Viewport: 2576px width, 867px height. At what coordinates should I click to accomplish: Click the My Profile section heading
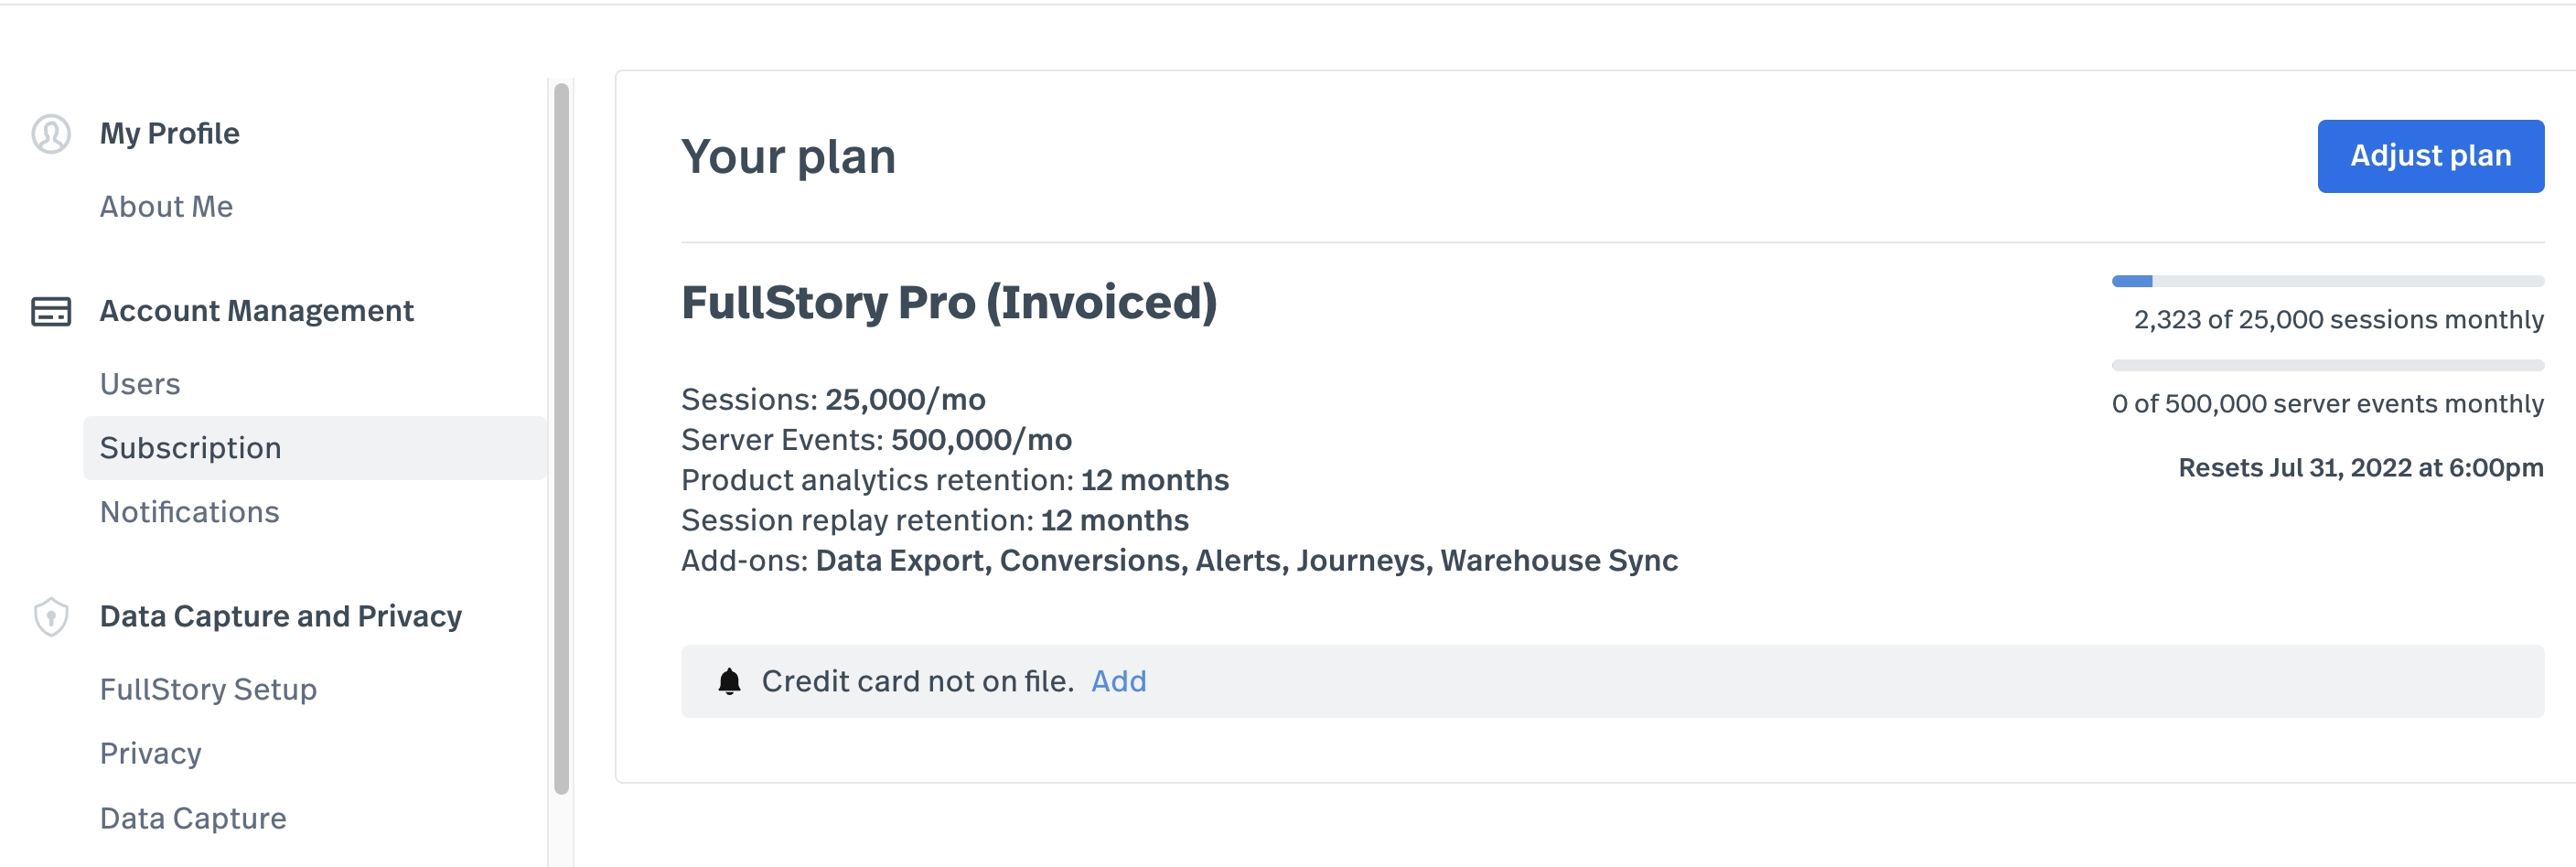click(x=169, y=133)
